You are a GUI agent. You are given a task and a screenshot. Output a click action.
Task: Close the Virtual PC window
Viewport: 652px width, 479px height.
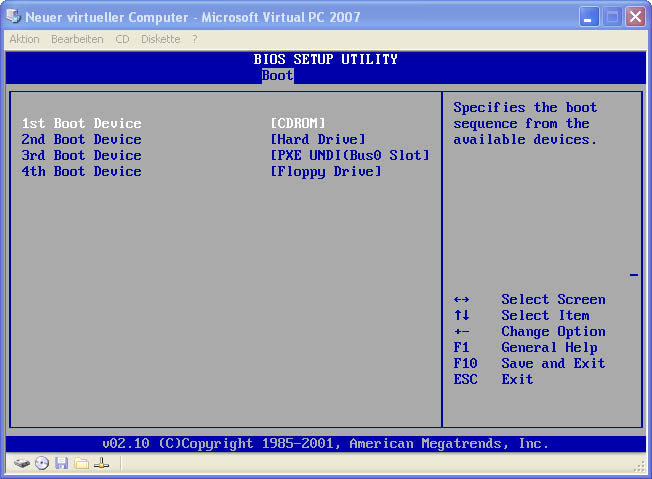click(635, 17)
